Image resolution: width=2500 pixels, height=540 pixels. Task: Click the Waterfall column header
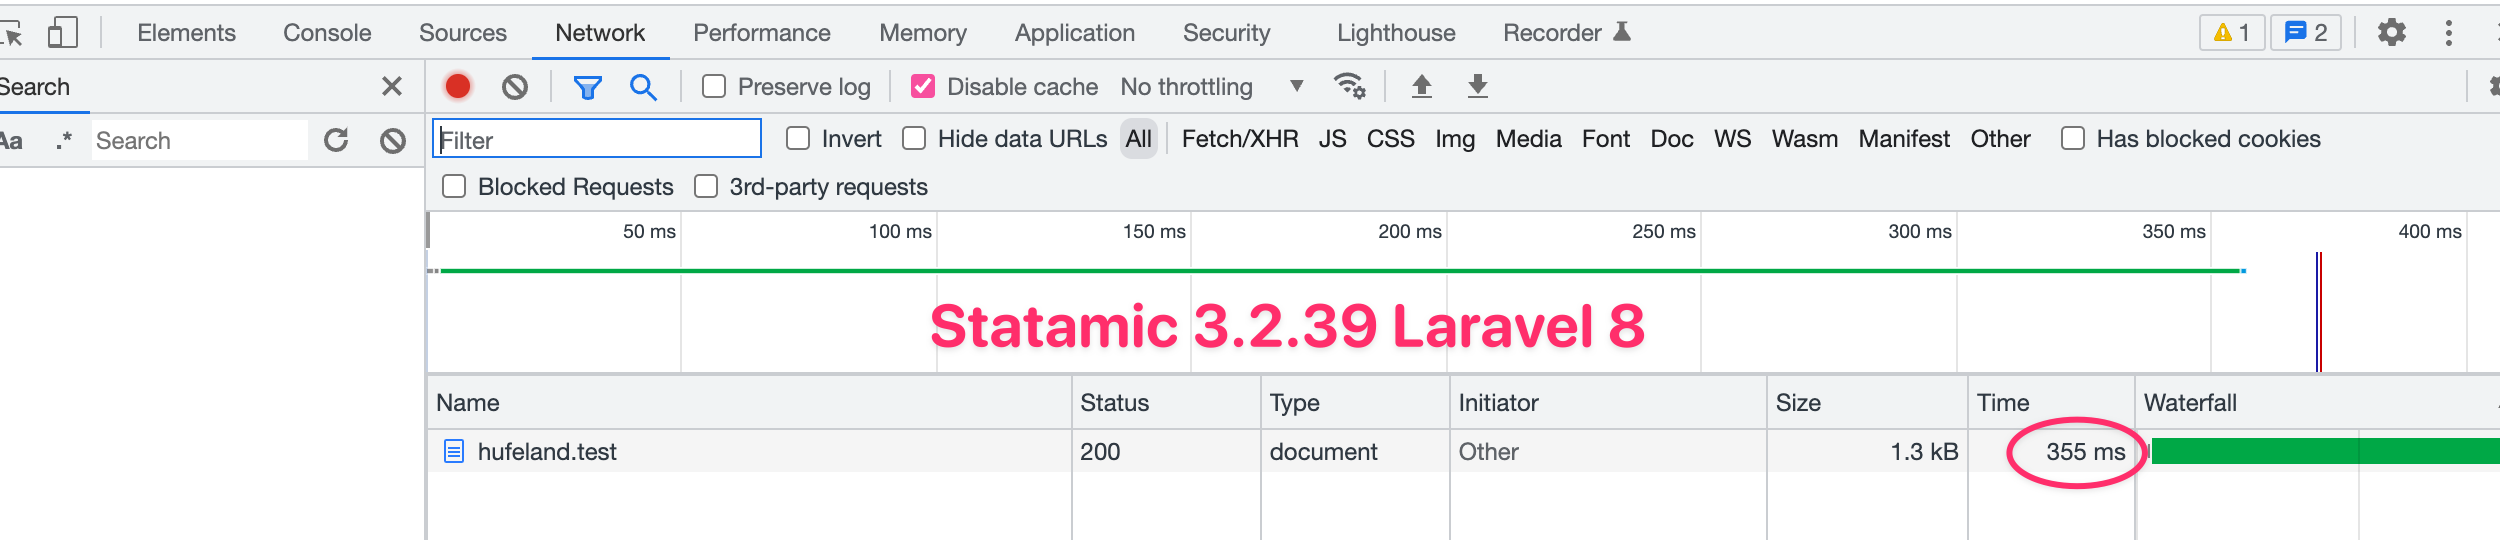pyautogui.click(x=2317, y=403)
